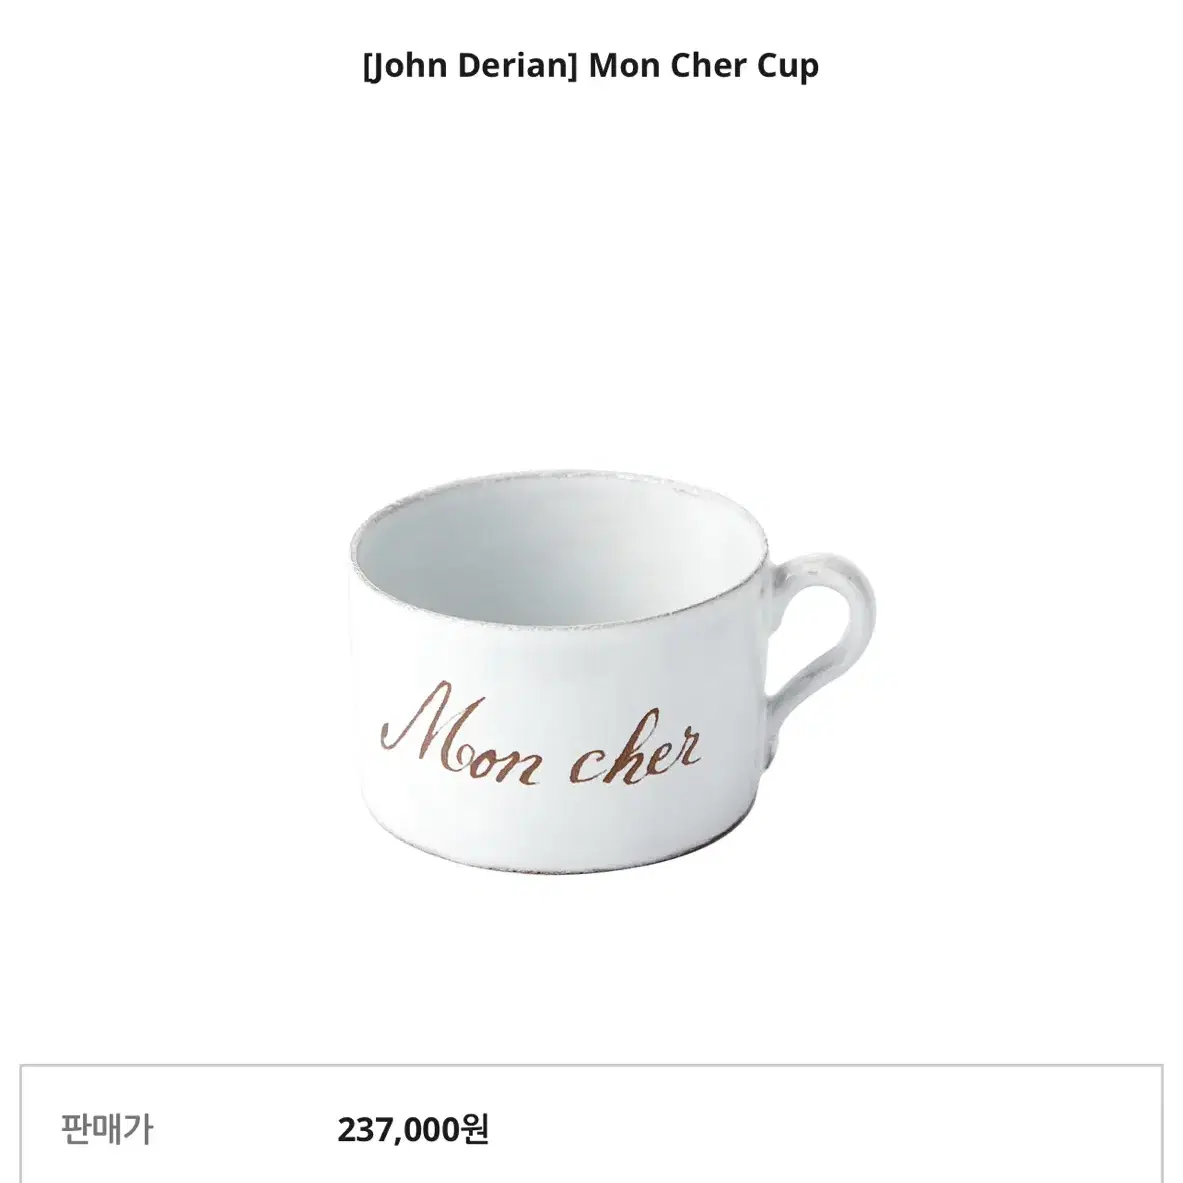Click the opening bracket before John
This screenshot has height=1183, width=1183.
(366, 66)
